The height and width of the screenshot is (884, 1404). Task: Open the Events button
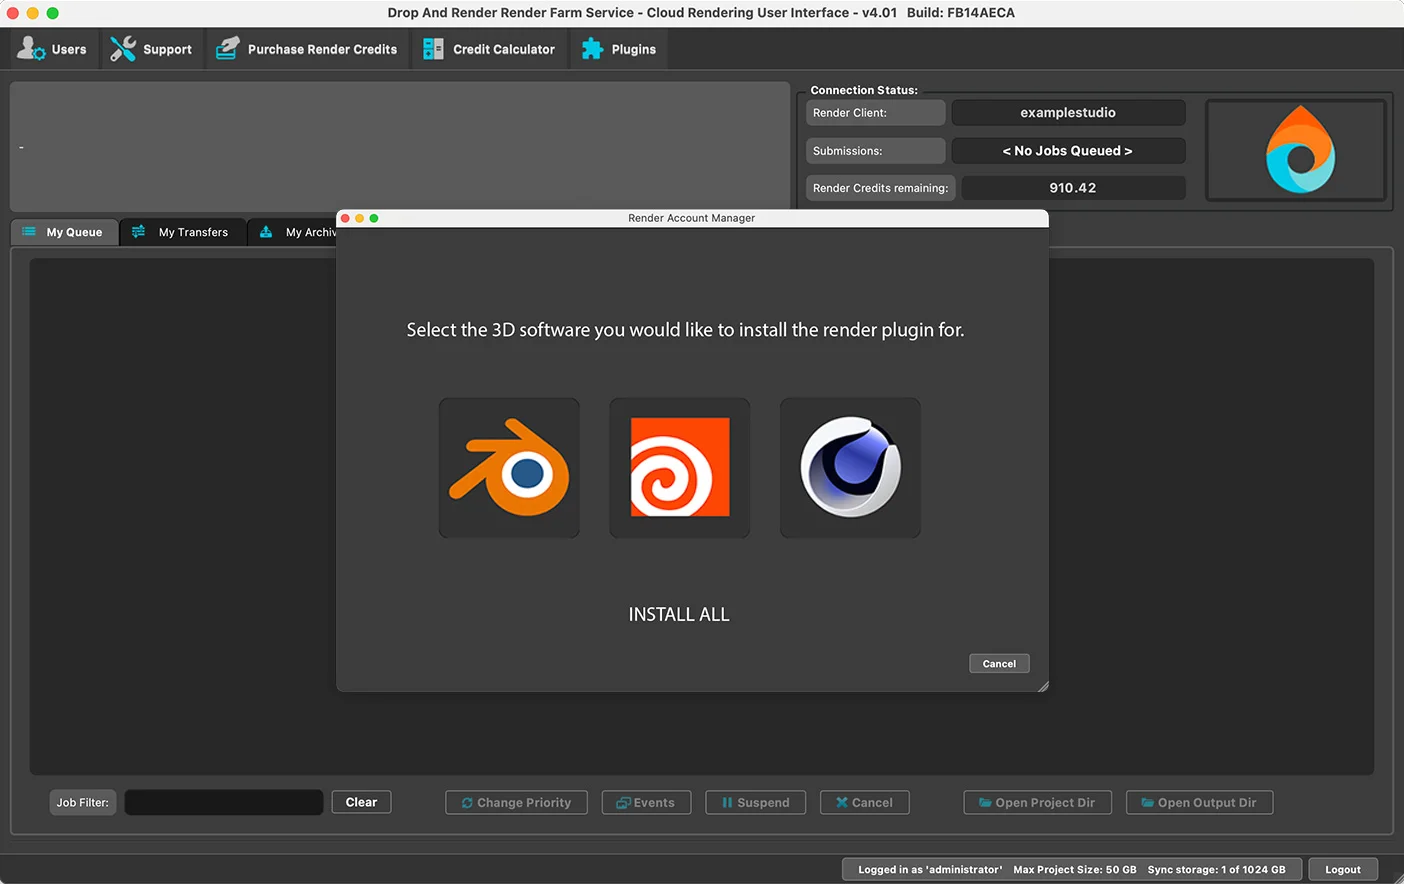[646, 803]
